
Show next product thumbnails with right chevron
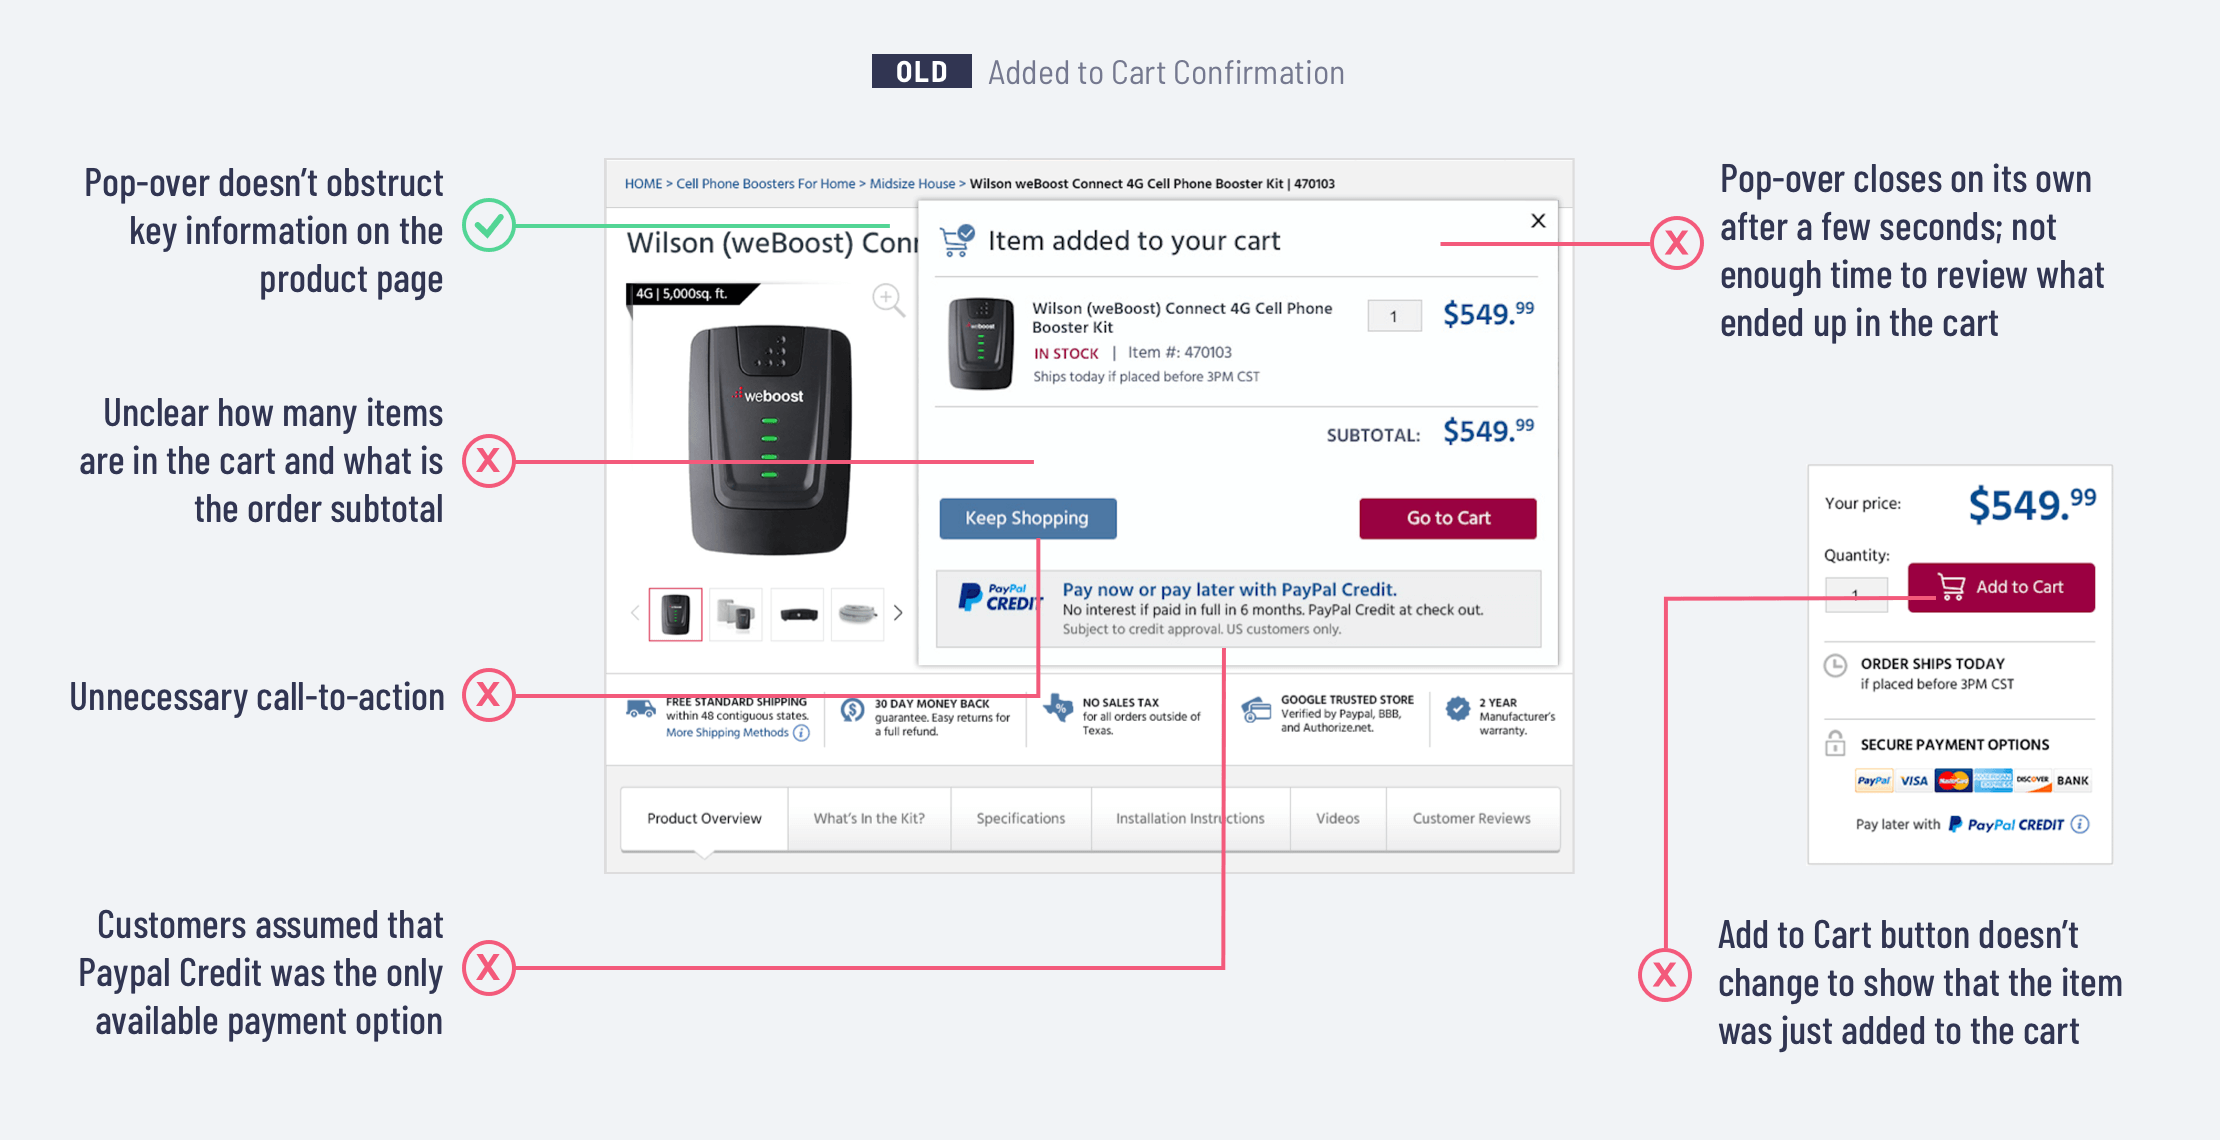898,613
